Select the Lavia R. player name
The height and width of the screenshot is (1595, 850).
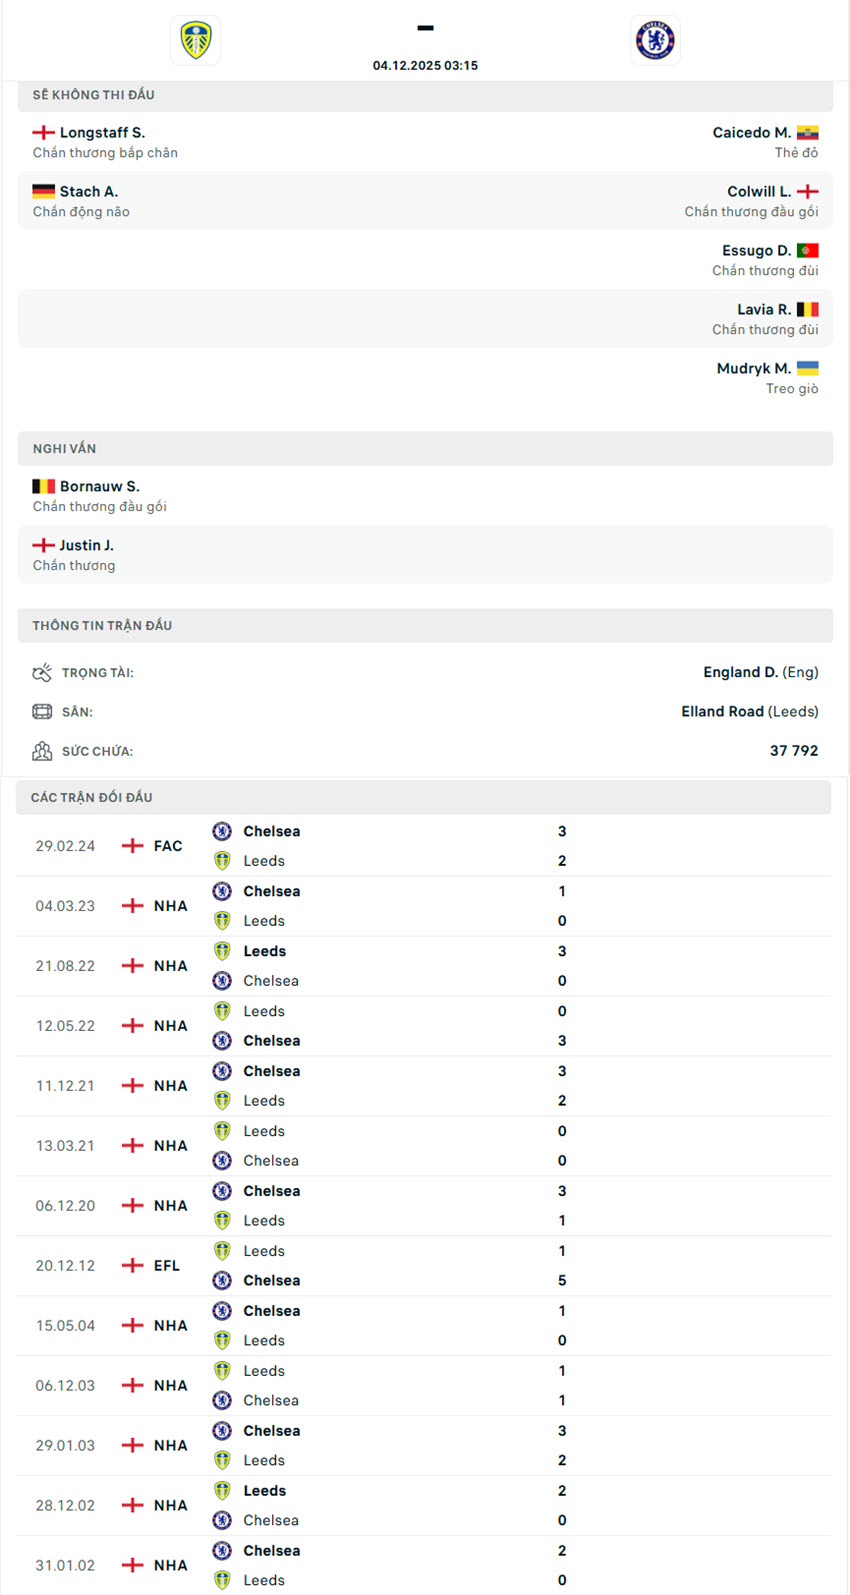click(x=764, y=310)
